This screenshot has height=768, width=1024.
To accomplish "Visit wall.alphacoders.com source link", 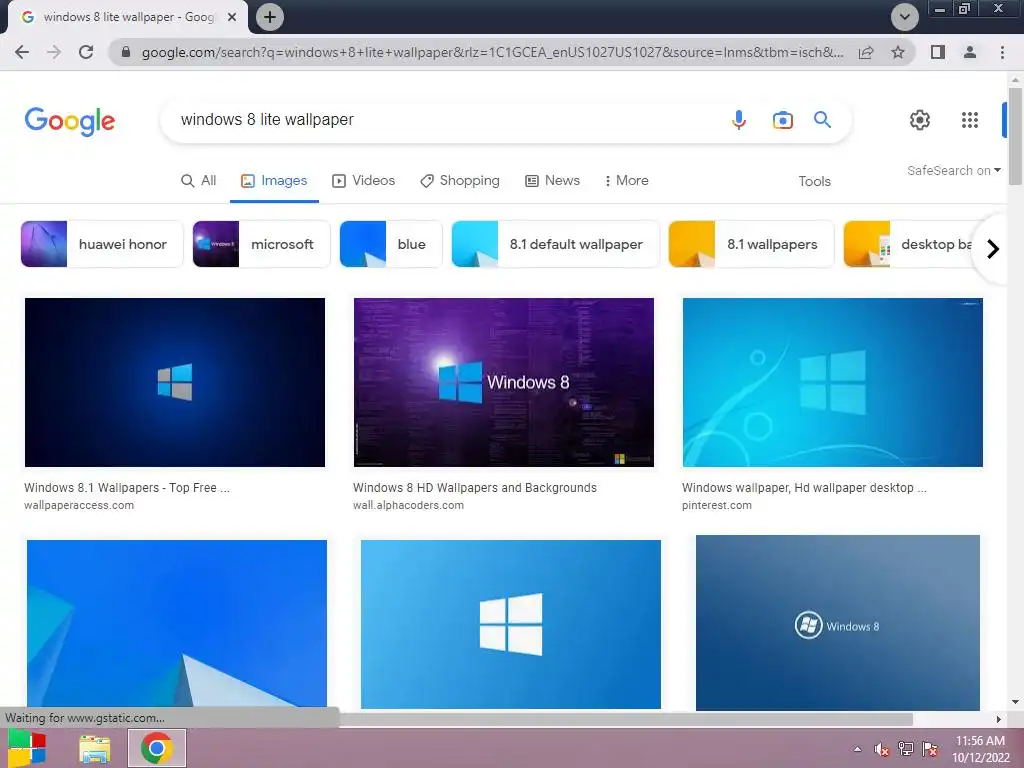I will [x=408, y=505].
